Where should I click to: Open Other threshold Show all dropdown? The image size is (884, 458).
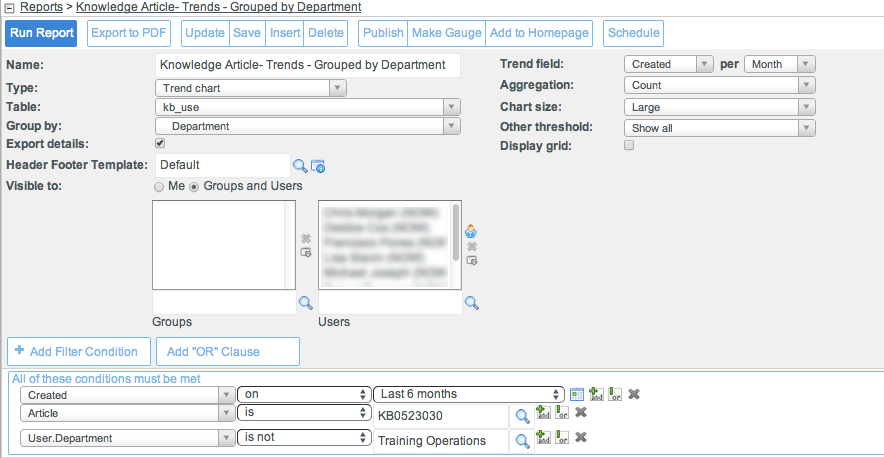point(720,128)
